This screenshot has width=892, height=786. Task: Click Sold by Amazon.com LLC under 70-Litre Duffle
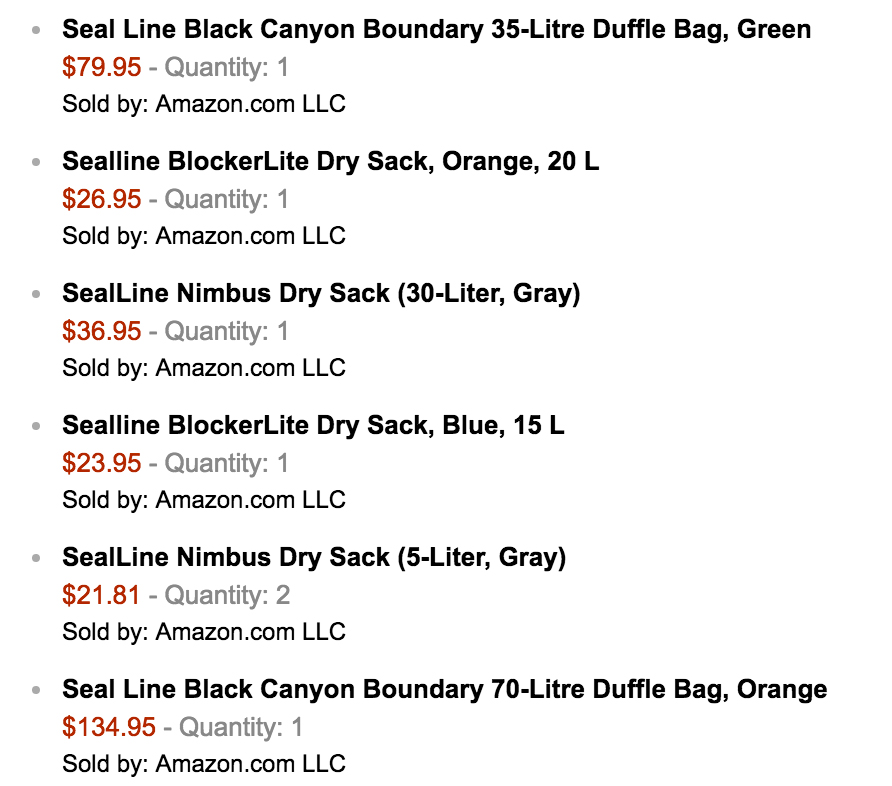pyautogui.click(x=204, y=764)
